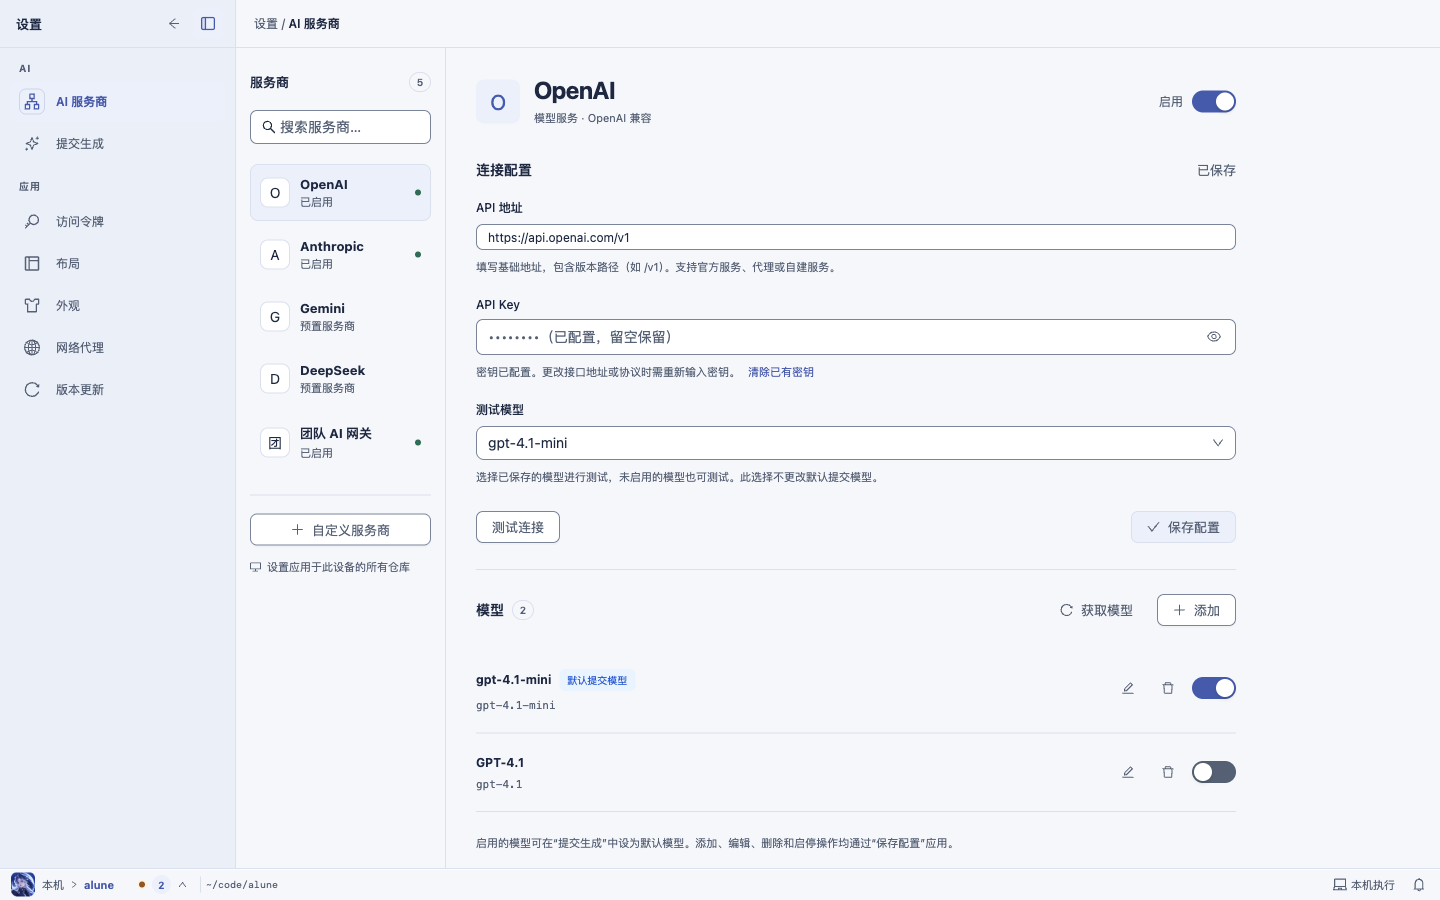The image size is (1440, 900).
Task: Open the 测试模型 gpt-4.1-mini dropdown
Action: 856,443
